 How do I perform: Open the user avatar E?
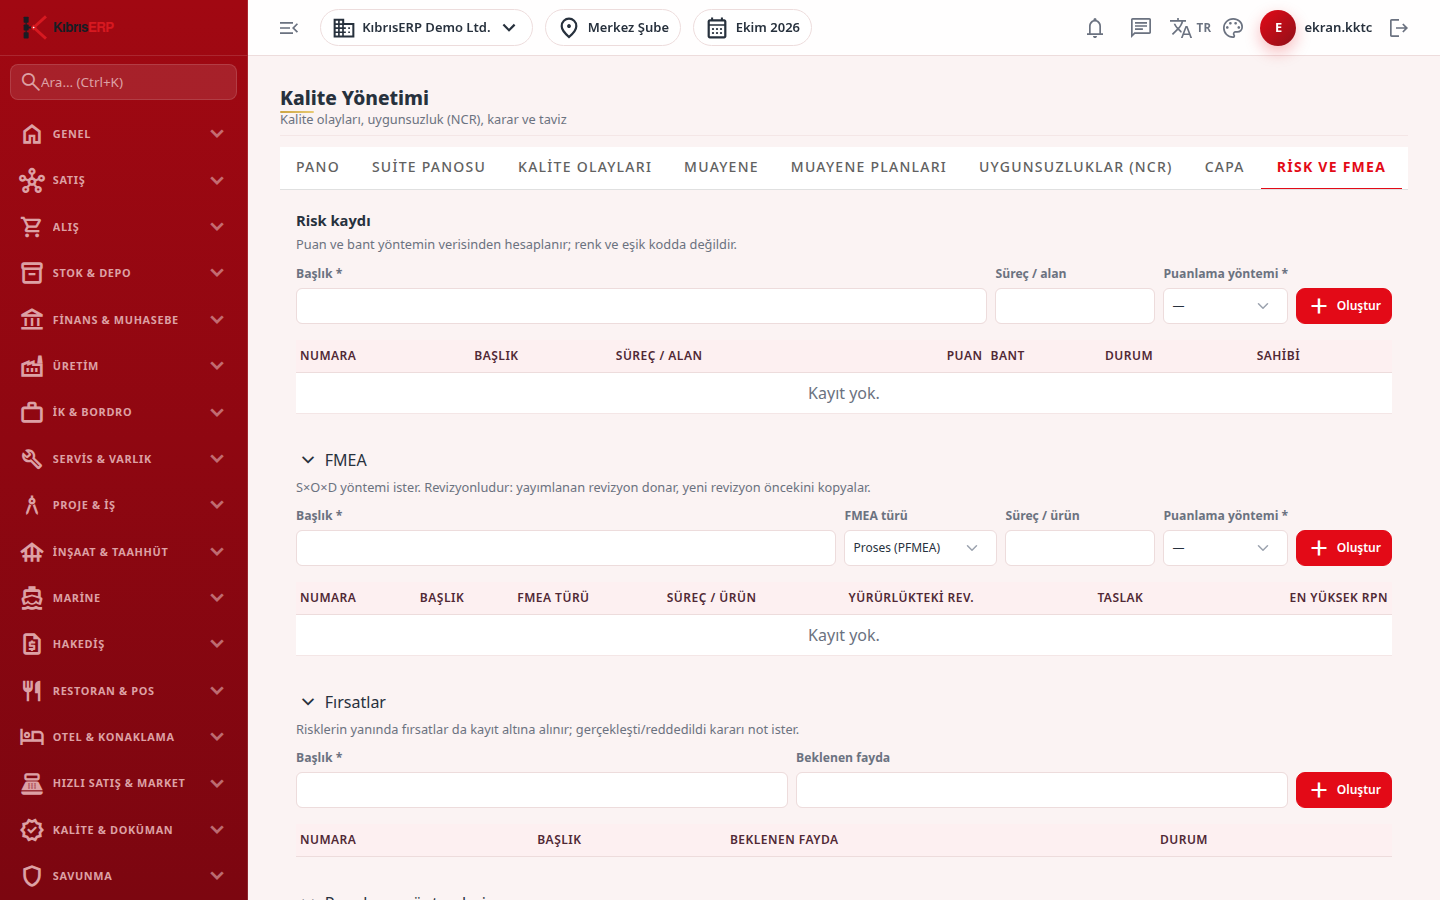pos(1278,28)
